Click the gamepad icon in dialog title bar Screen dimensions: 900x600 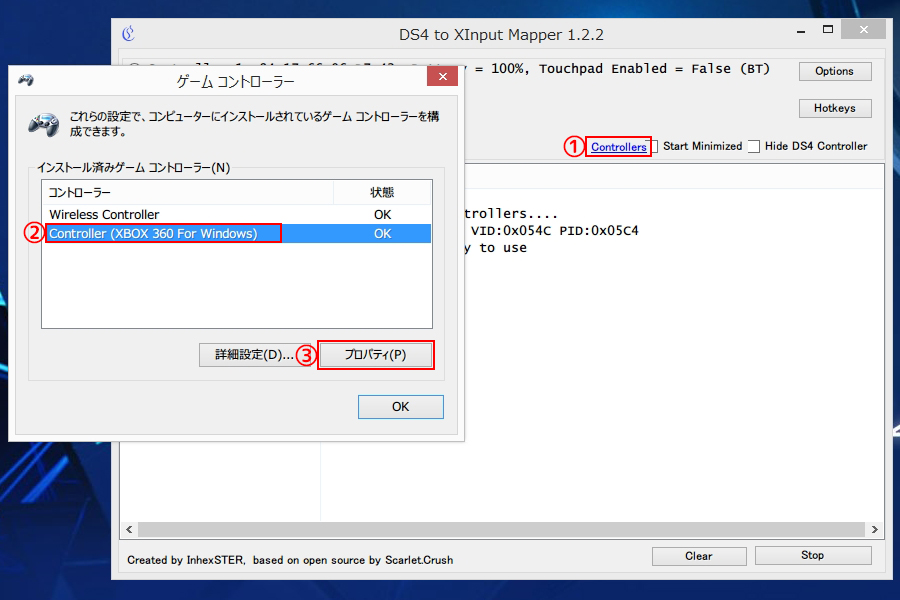pyautogui.click(x=25, y=80)
